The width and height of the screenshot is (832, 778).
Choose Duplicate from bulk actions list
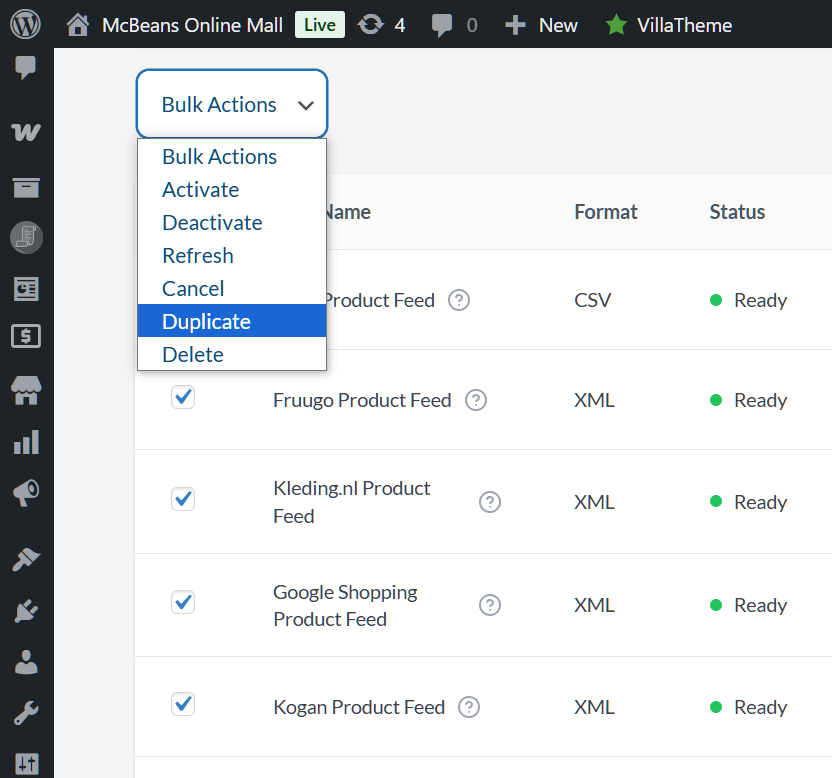pos(232,321)
